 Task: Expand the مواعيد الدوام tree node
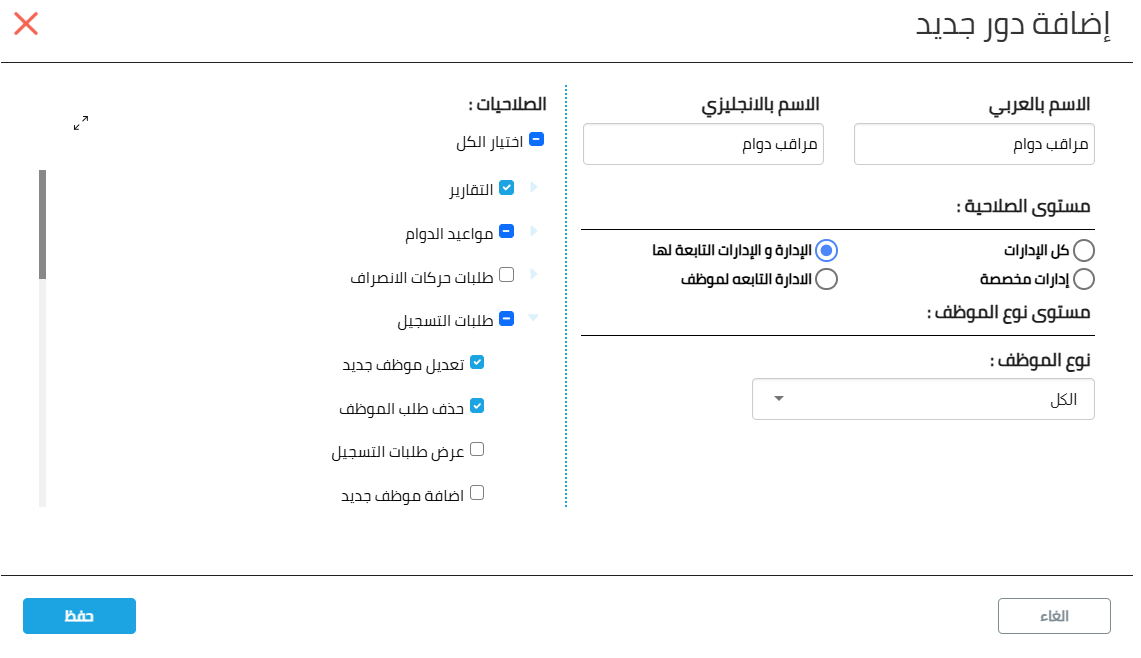(x=533, y=231)
